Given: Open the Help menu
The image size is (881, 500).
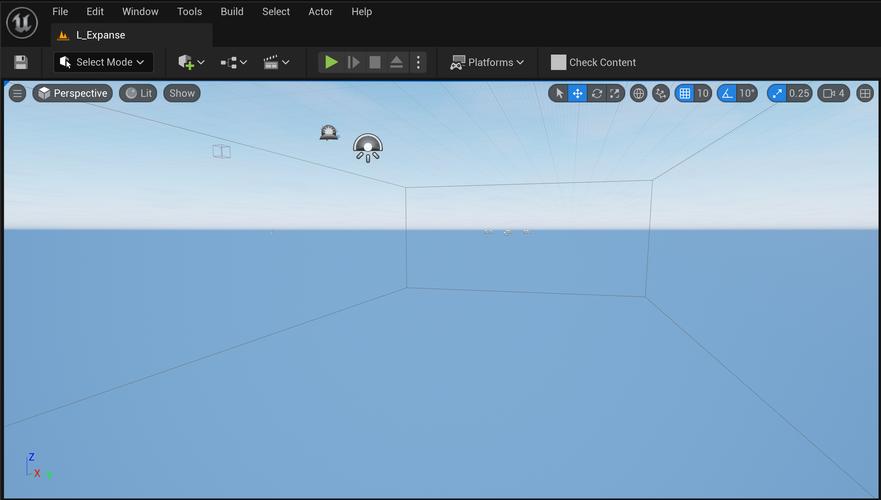Looking at the screenshot, I should point(362,11).
